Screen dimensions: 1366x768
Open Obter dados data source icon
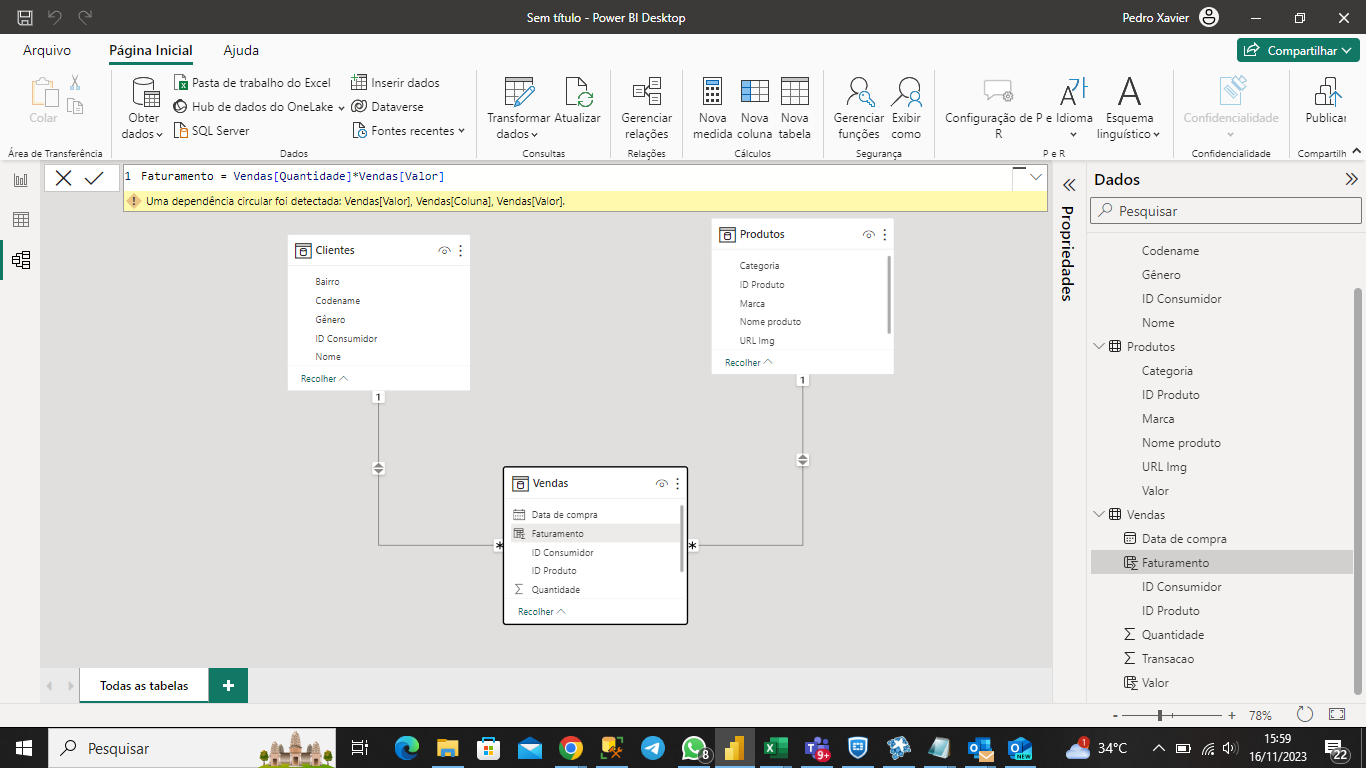(x=145, y=92)
